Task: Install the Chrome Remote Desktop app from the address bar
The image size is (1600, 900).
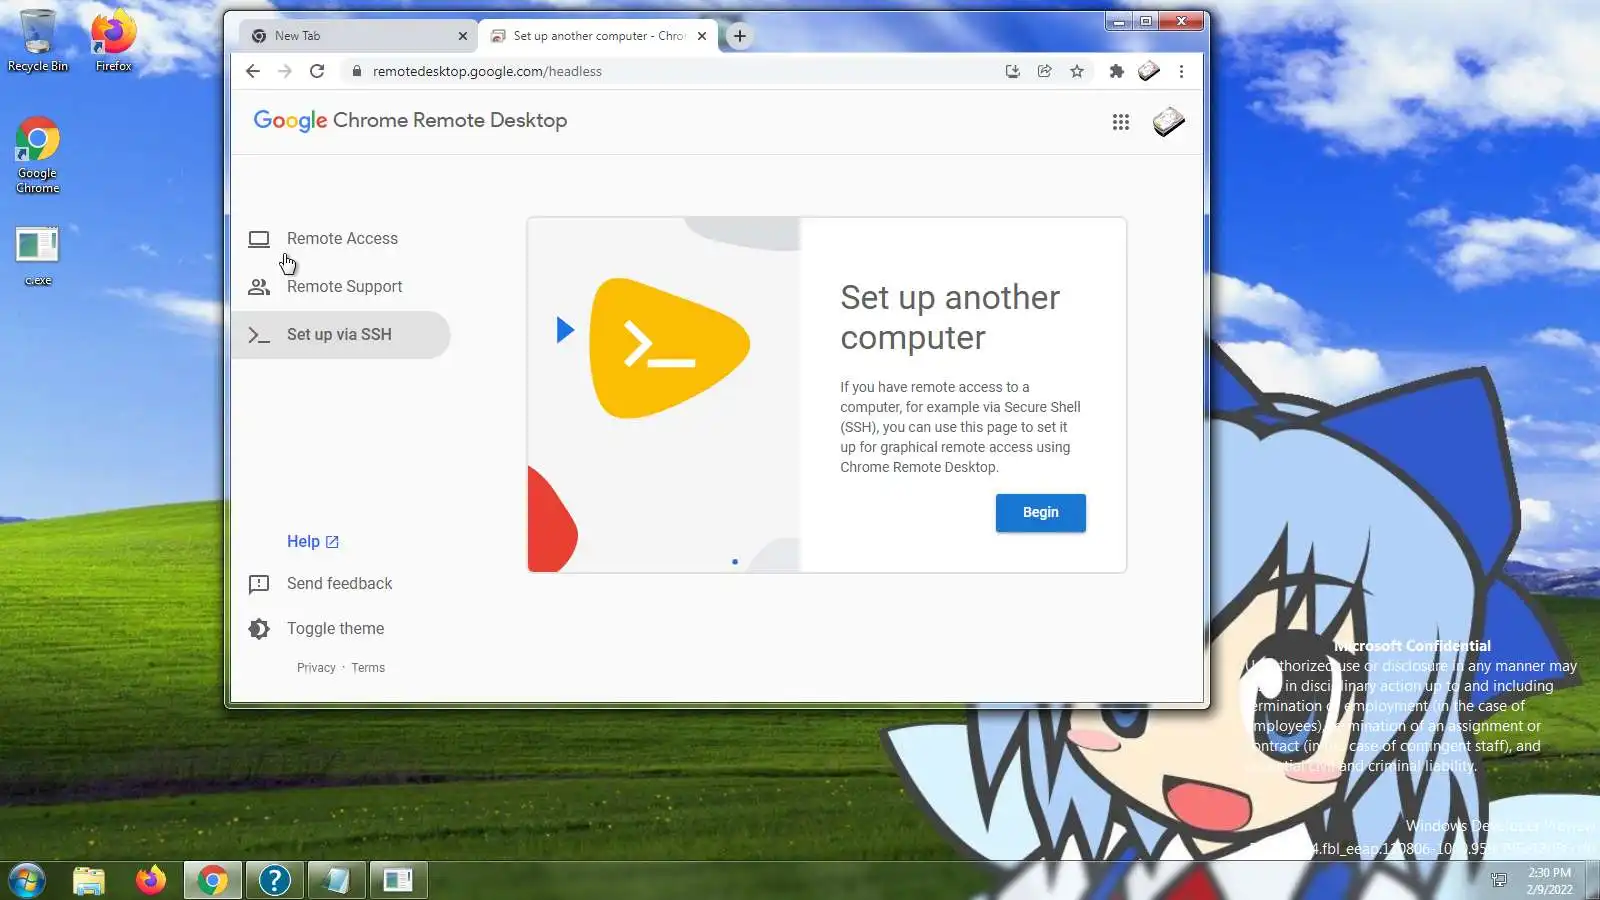Action: point(1013,71)
